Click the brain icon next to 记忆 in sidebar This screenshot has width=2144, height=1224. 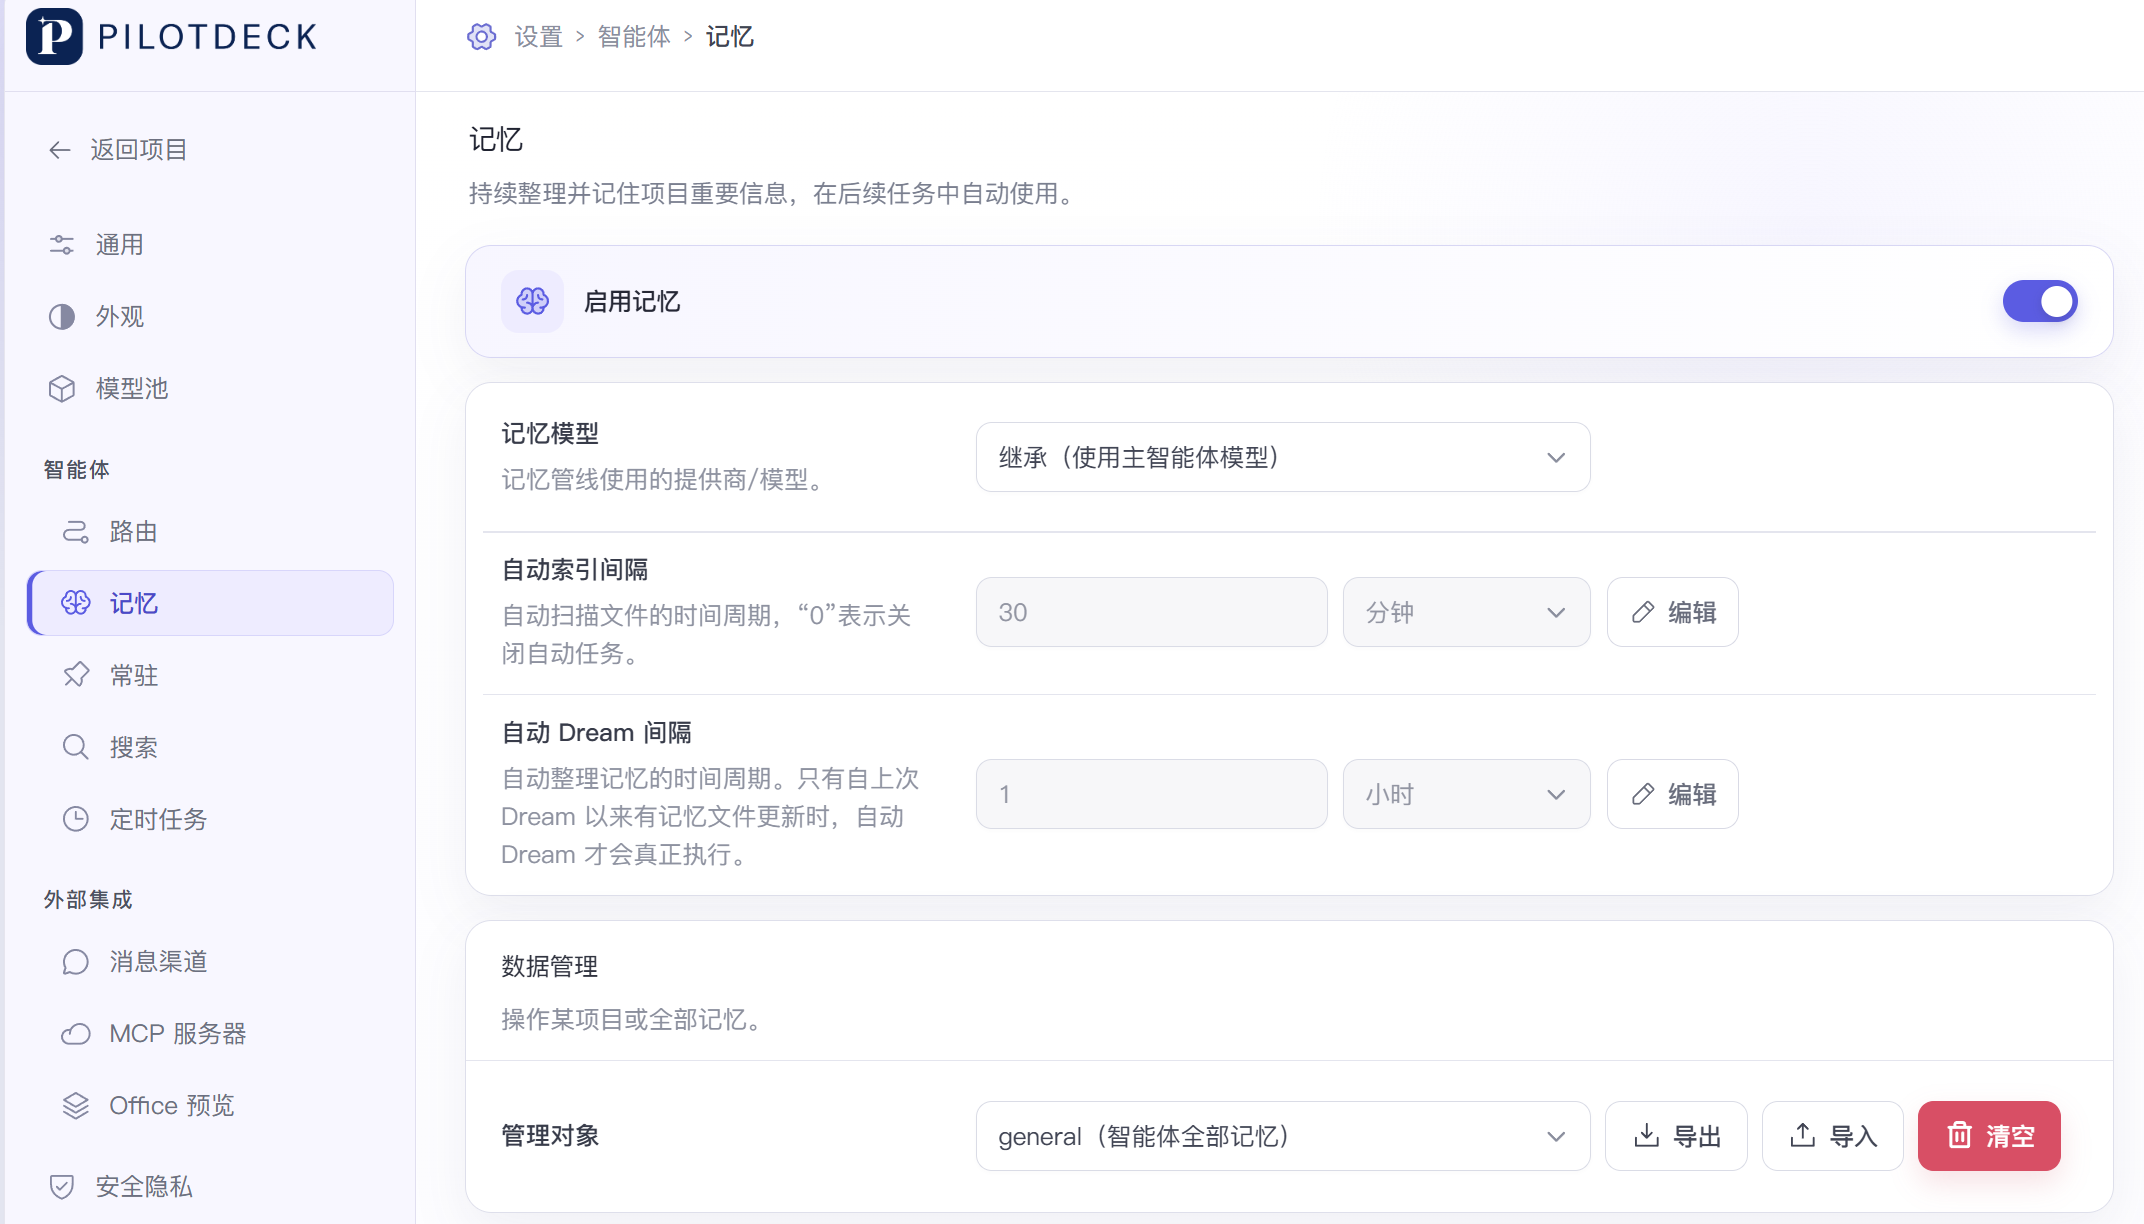pyautogui.click(x=76, y=603)
